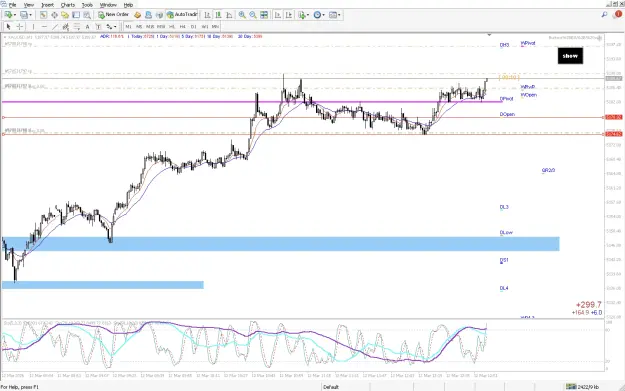Tile the chart windows
This screenshot has width=625, height=391.
pos(264,15)
